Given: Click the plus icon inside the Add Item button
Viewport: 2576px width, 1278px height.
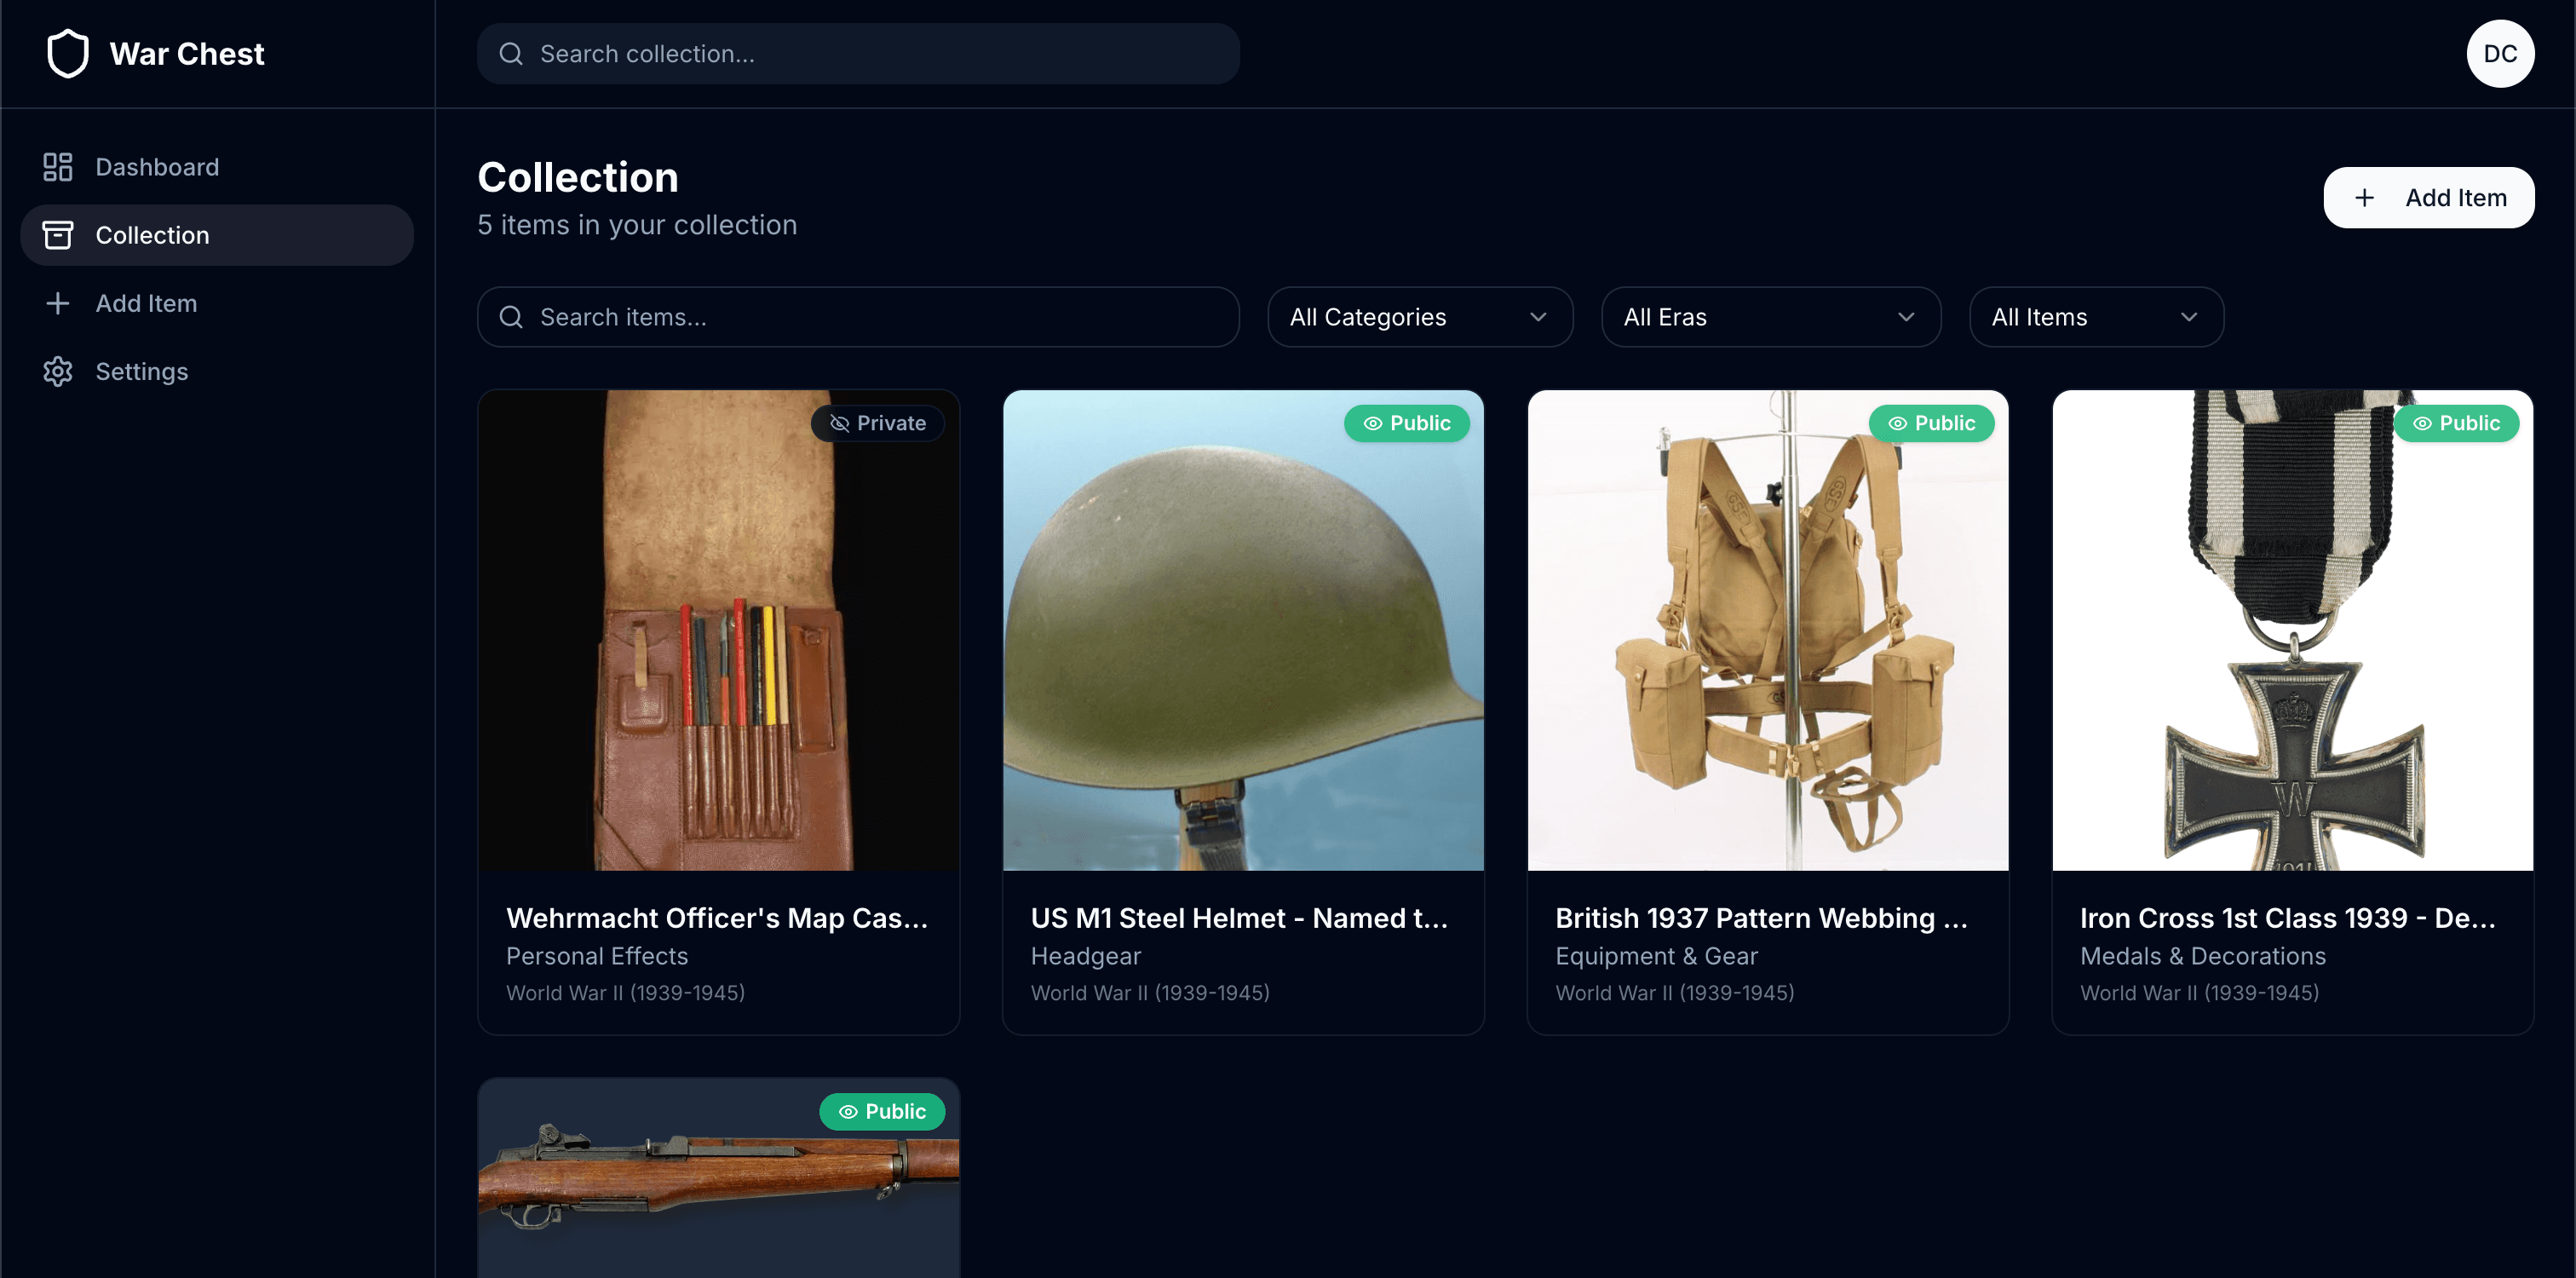Looking at the screenshot, I should coord(2365,197).
